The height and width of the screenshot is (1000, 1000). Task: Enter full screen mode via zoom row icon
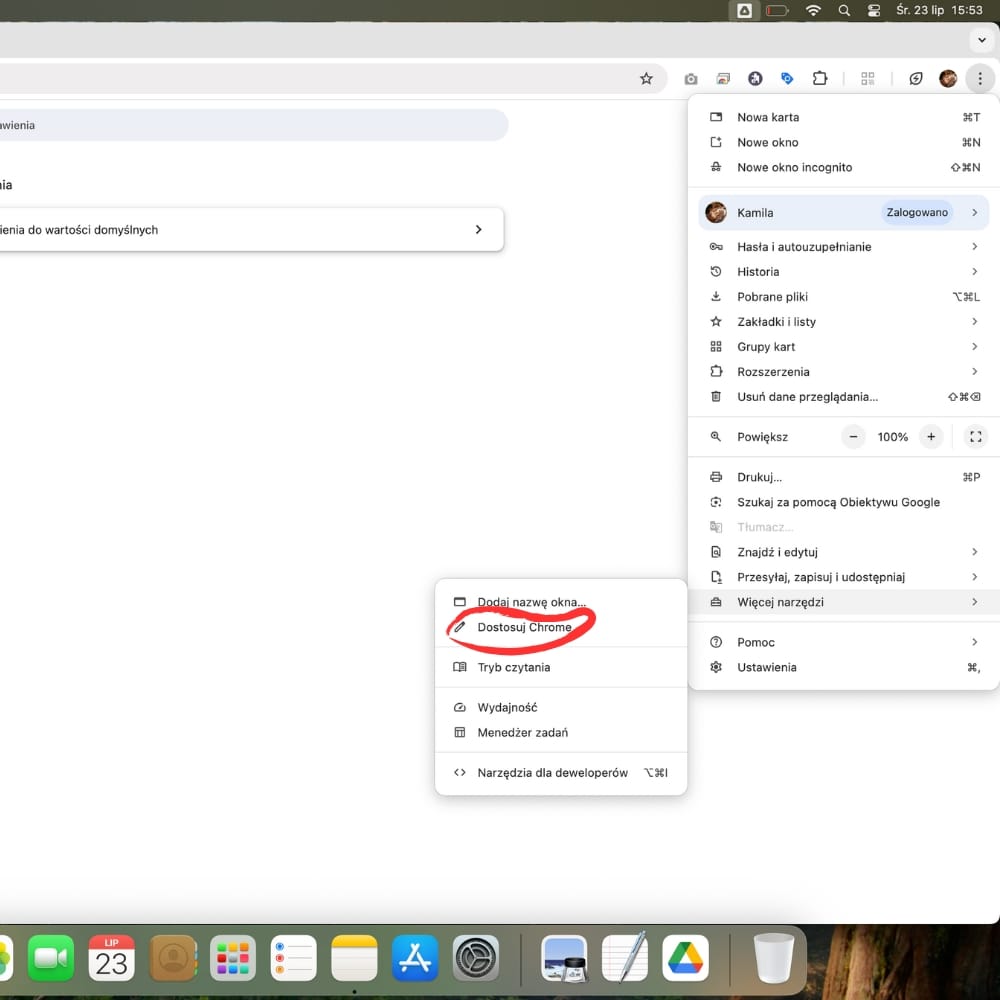[x=976, y=437]
